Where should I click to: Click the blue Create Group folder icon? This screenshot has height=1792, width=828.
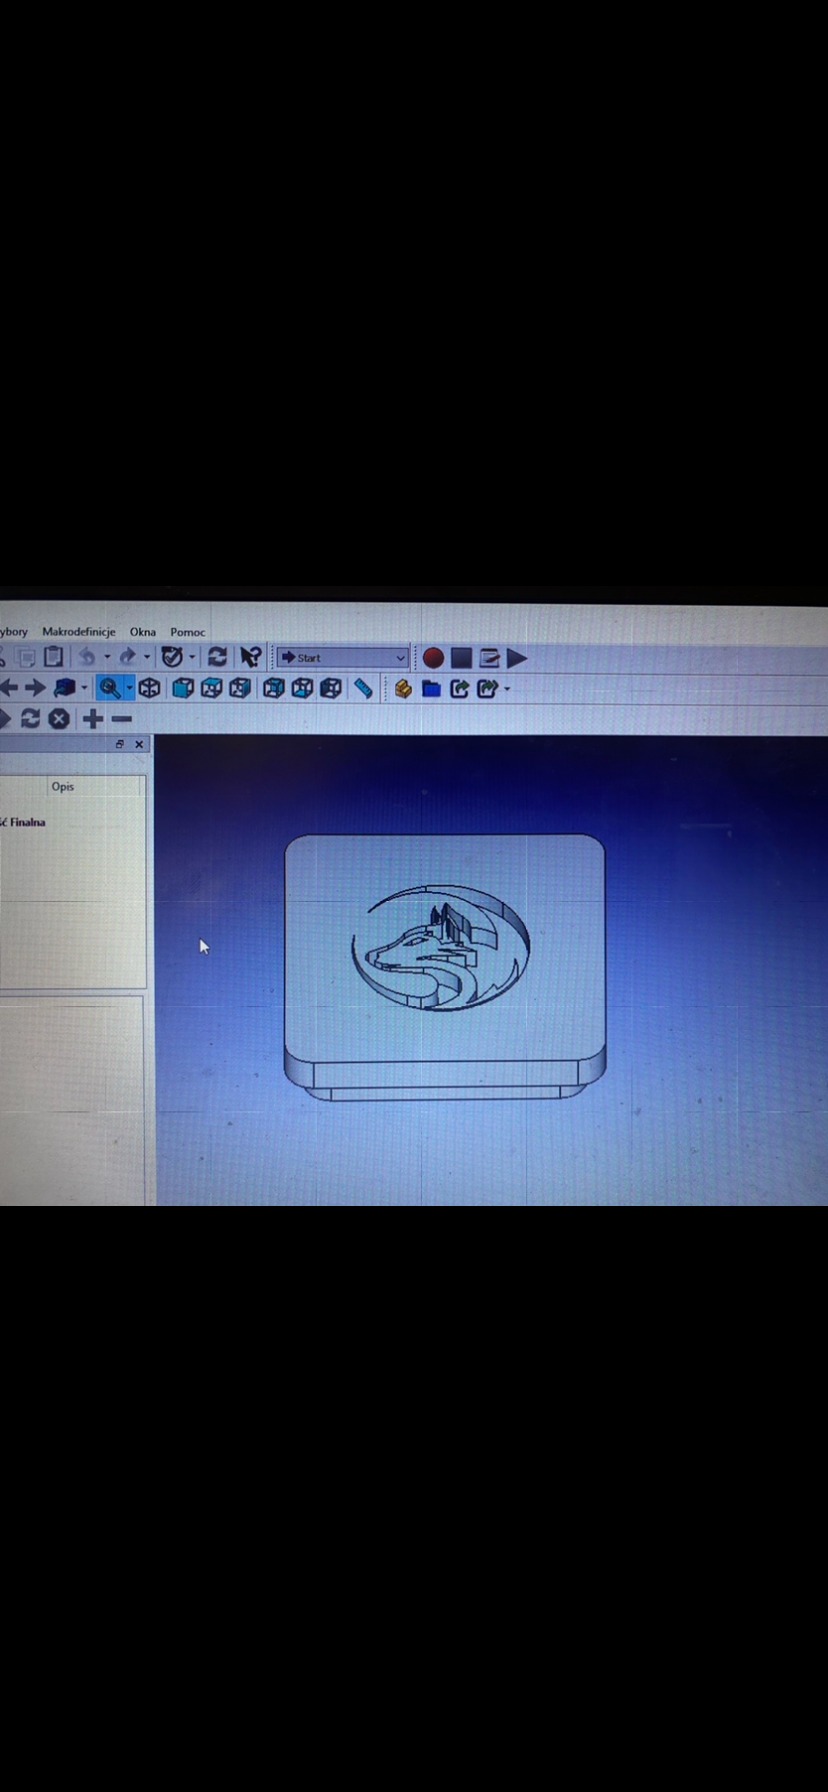click(431, 688)
